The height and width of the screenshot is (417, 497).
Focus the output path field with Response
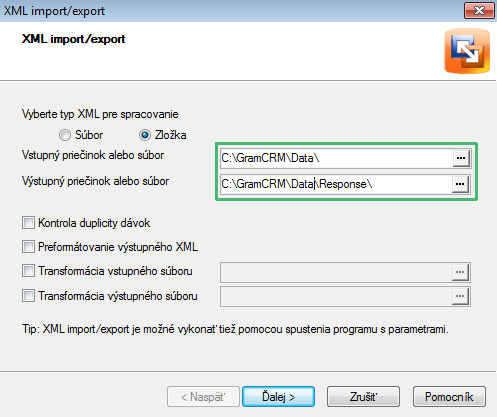tap(336, 184)
